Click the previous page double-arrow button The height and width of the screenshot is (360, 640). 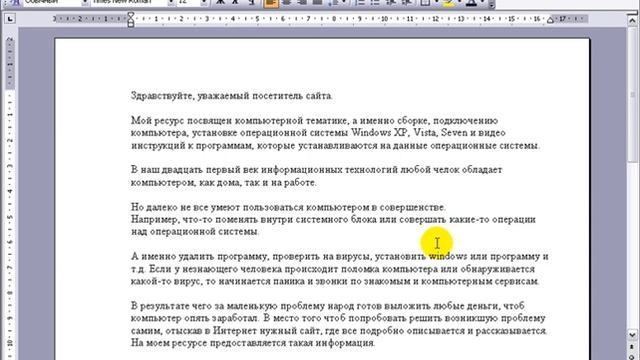point(632,347)
